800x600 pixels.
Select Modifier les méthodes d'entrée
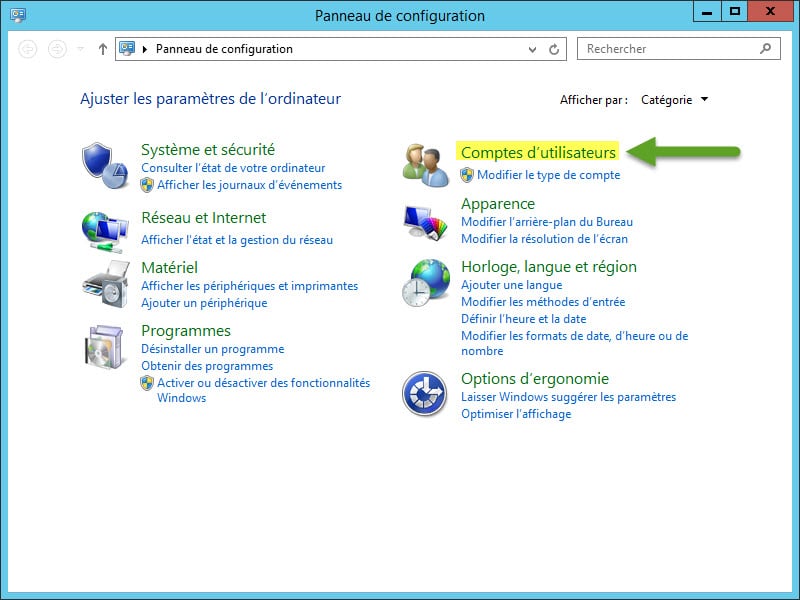[543, 302]
